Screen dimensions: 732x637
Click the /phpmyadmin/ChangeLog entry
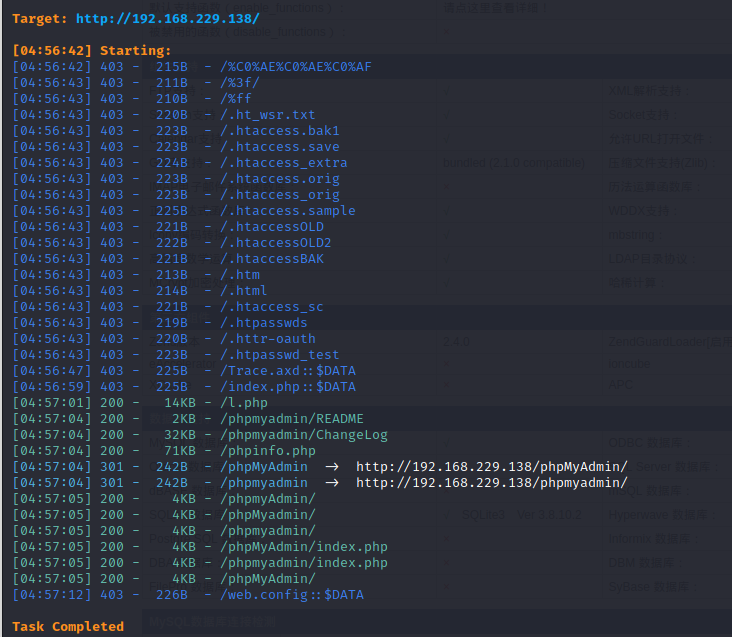point(304,435)
